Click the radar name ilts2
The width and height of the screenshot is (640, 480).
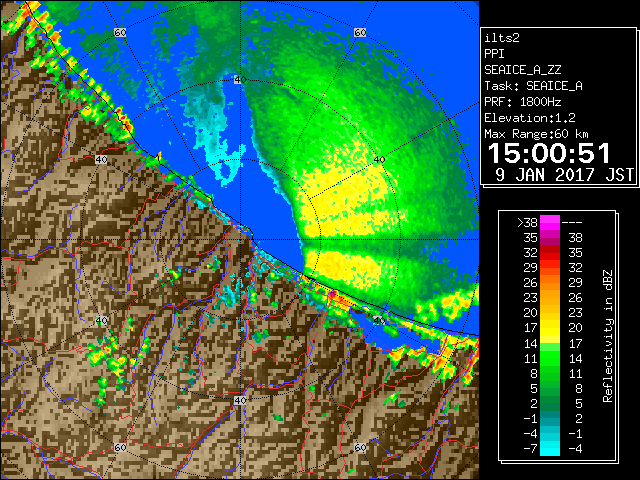point(502,38)
